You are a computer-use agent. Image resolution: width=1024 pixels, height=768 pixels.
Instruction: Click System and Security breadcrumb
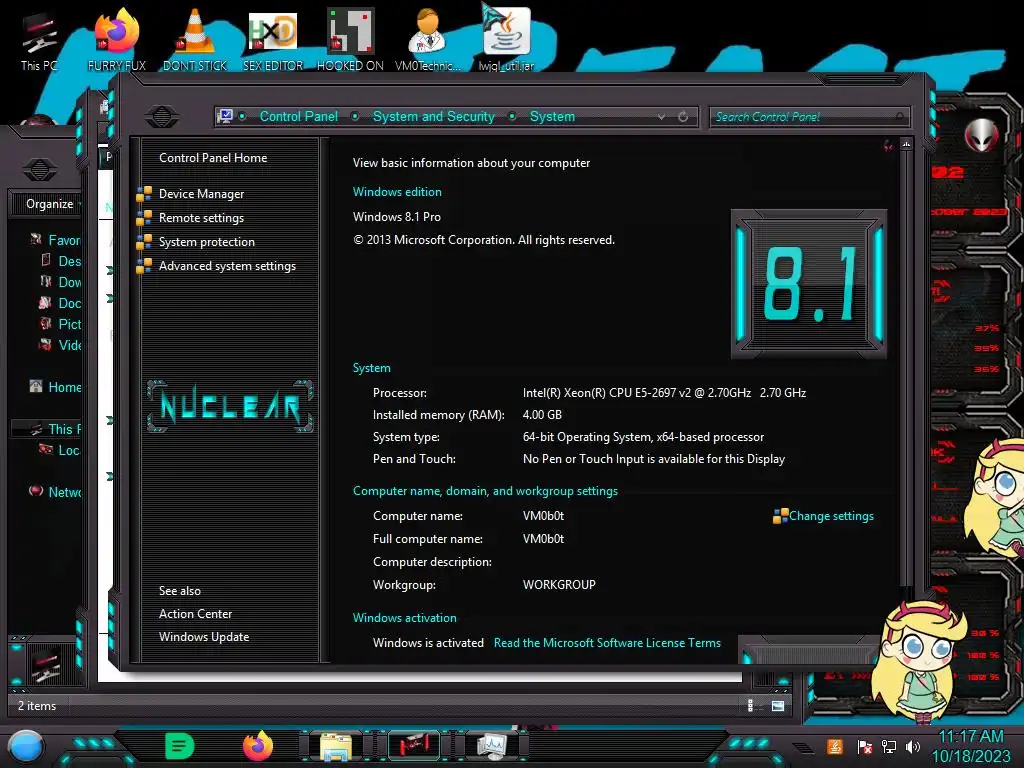pyautogui.click(x=434, y=116)
